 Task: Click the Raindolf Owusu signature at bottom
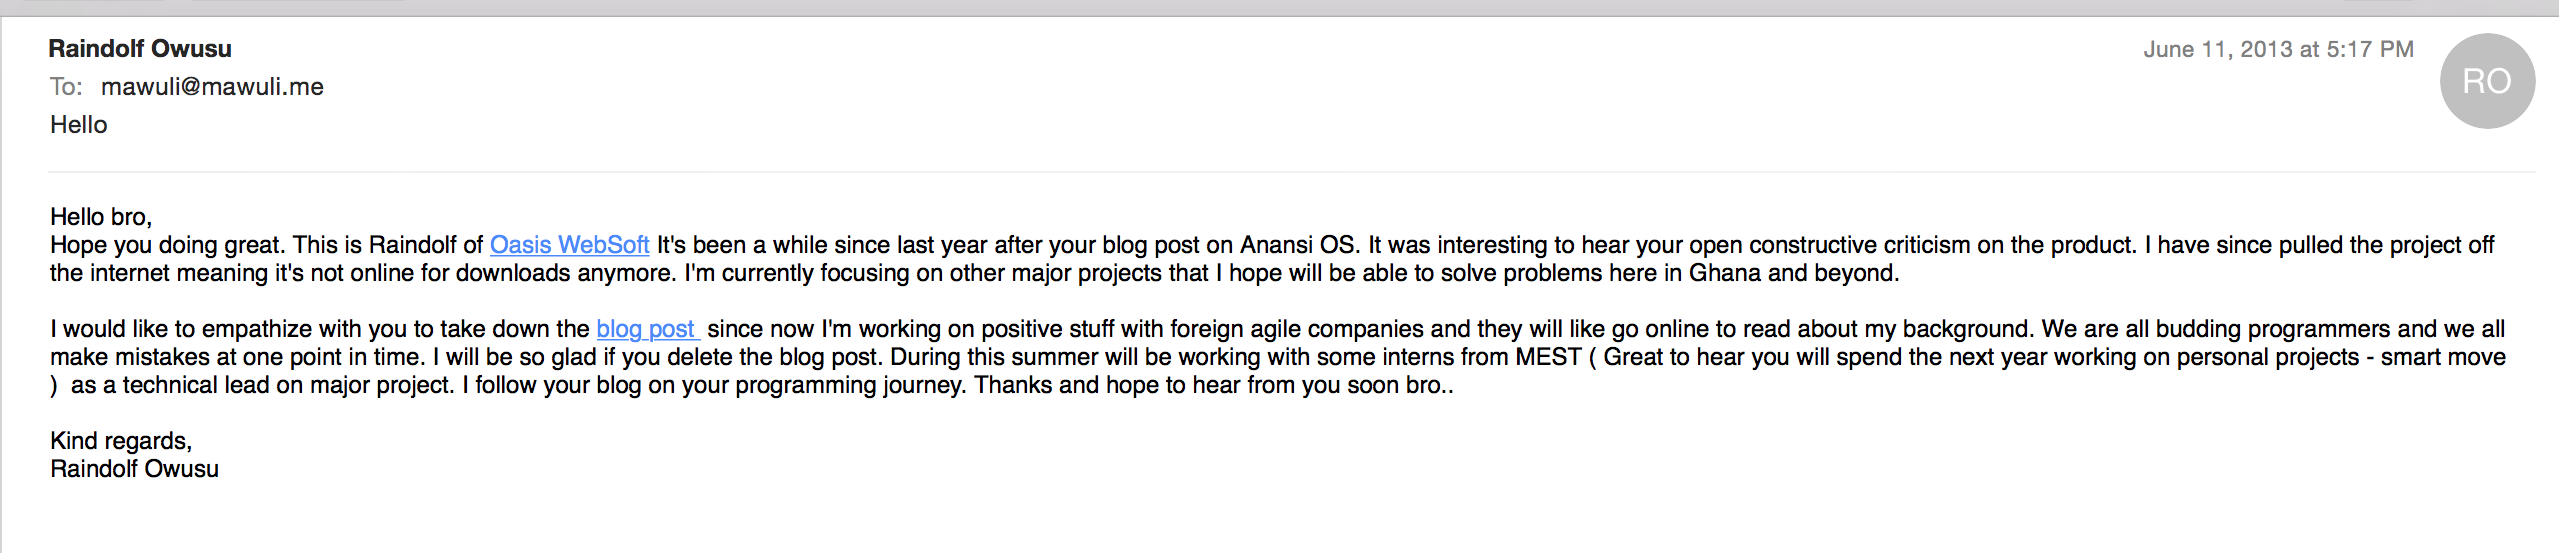[x=134, y=469]
